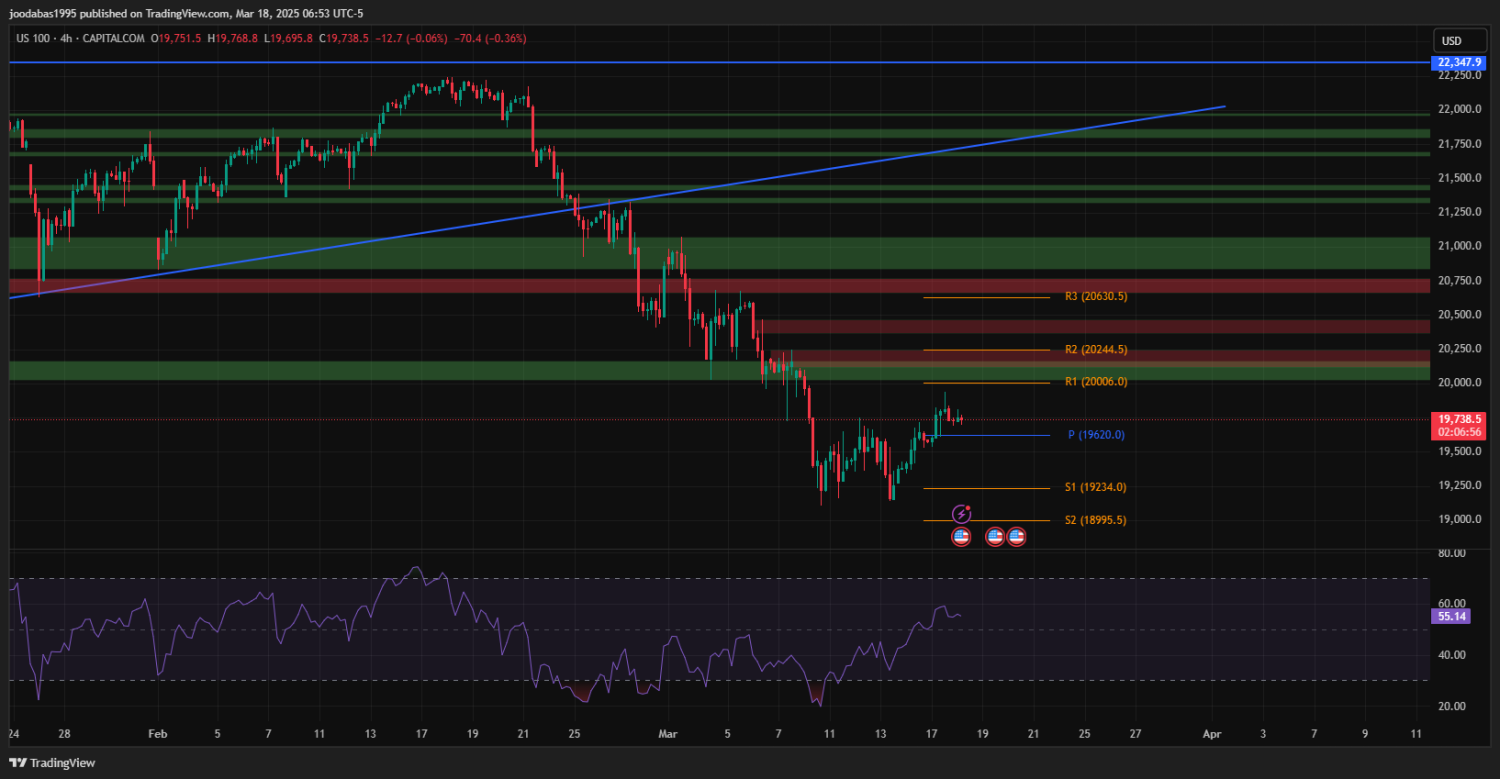This screenshot has height=779, width=1500.
Task: Click the 21,250.0 price axis label
Action: (1458, 212)
